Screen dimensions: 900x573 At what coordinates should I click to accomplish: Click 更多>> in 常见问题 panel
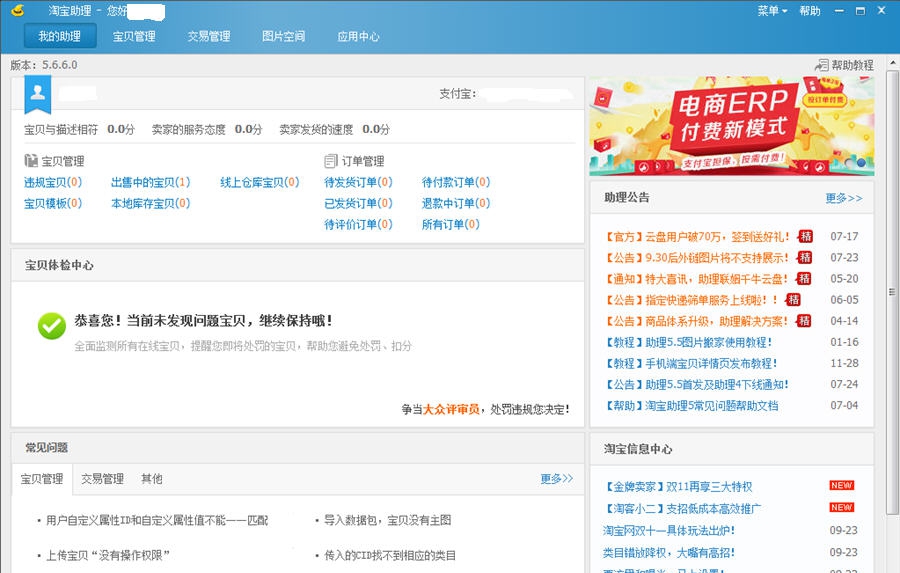point(557,478)
